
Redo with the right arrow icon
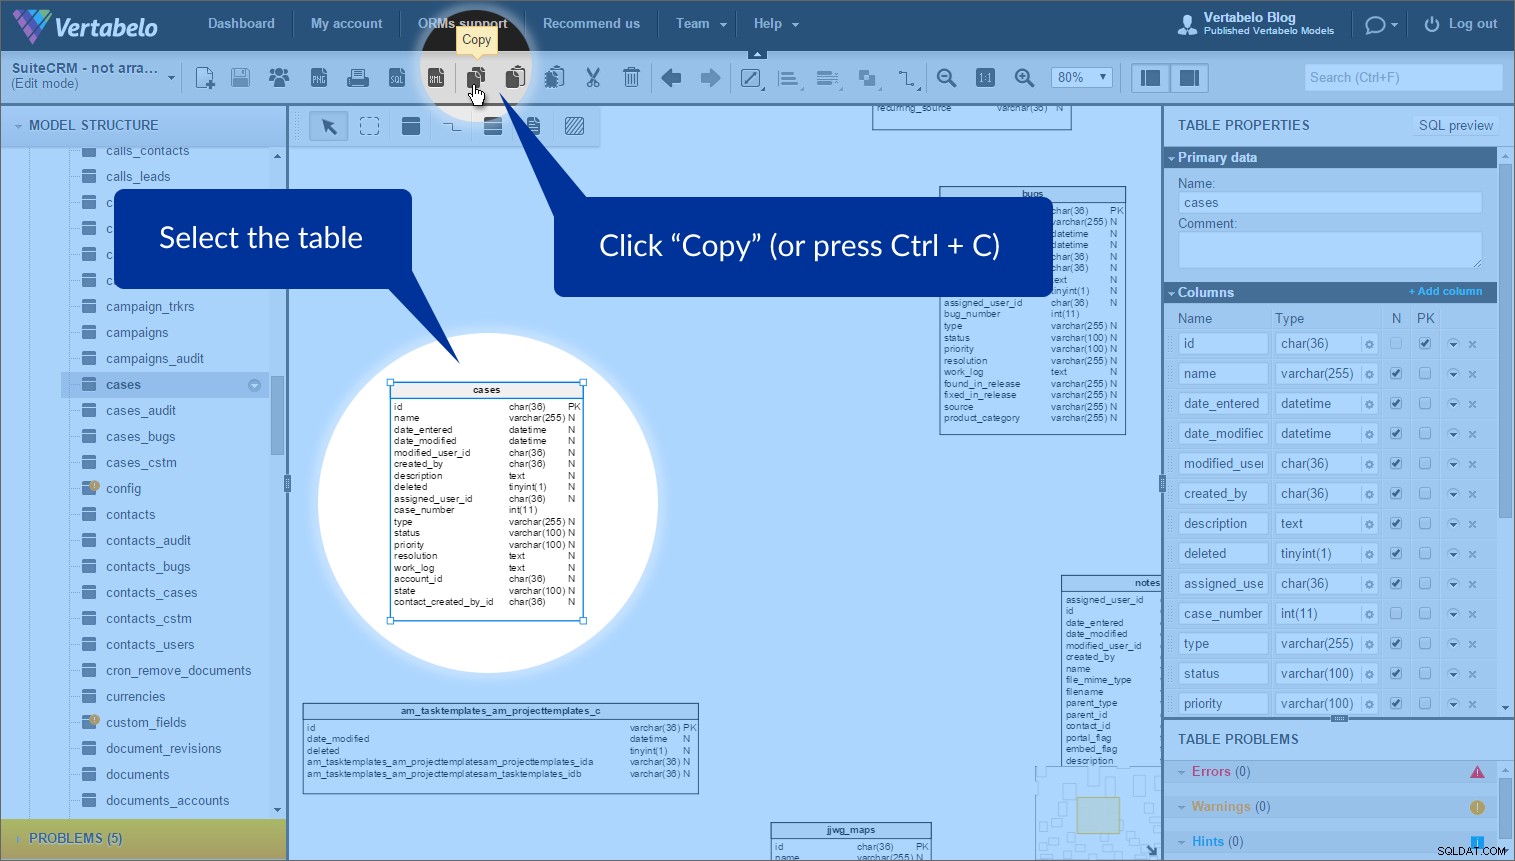(710, 78)
